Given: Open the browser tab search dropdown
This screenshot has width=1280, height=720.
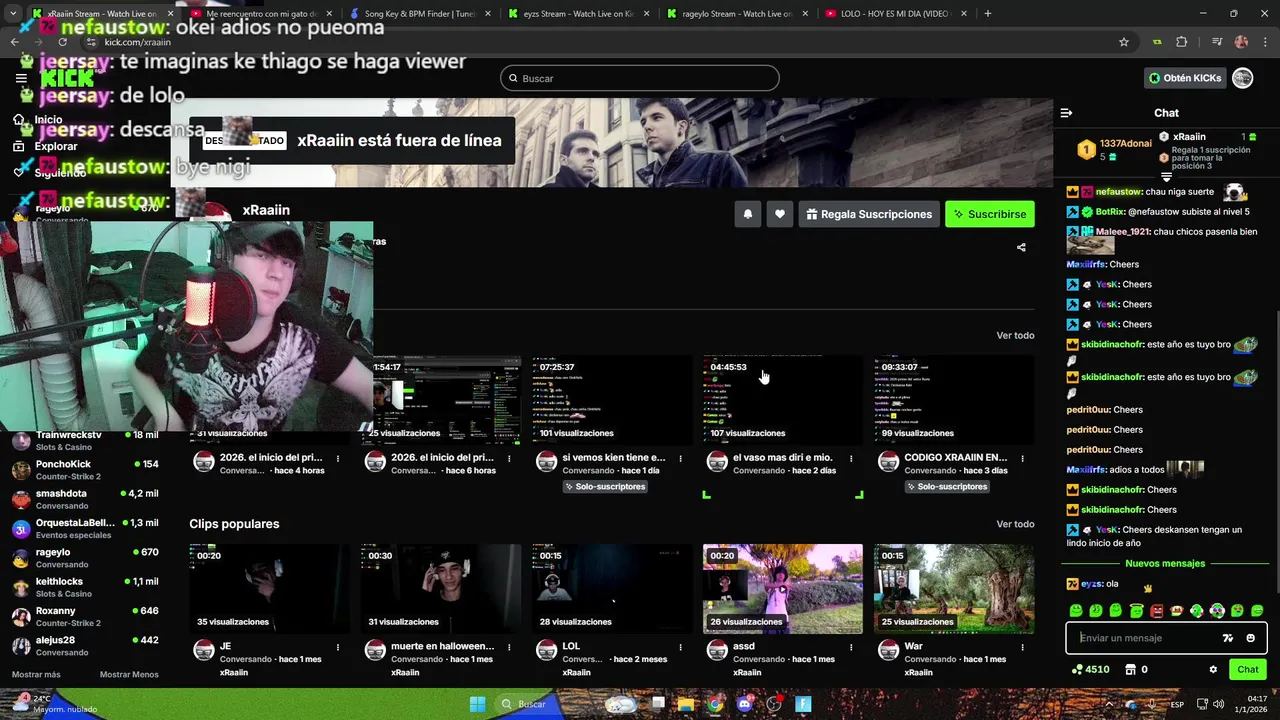Looking at the screenshot, I should 12,13.
